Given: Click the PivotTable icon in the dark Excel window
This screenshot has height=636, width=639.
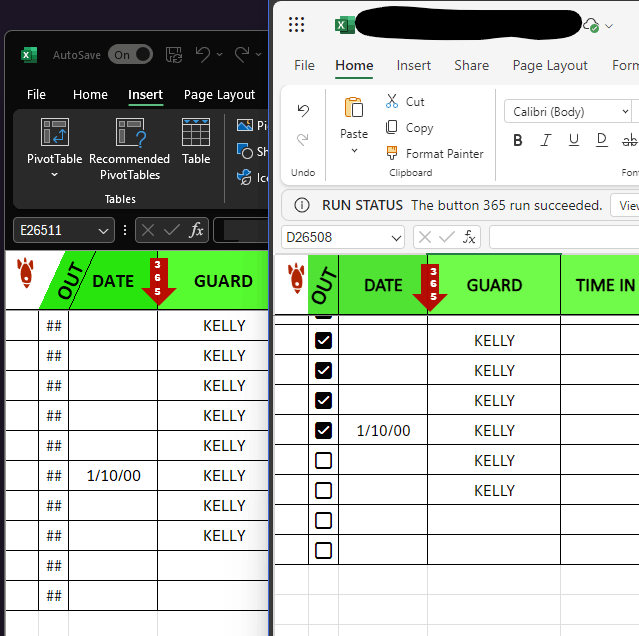Looking at the screenshot, I should click(55, 132).
